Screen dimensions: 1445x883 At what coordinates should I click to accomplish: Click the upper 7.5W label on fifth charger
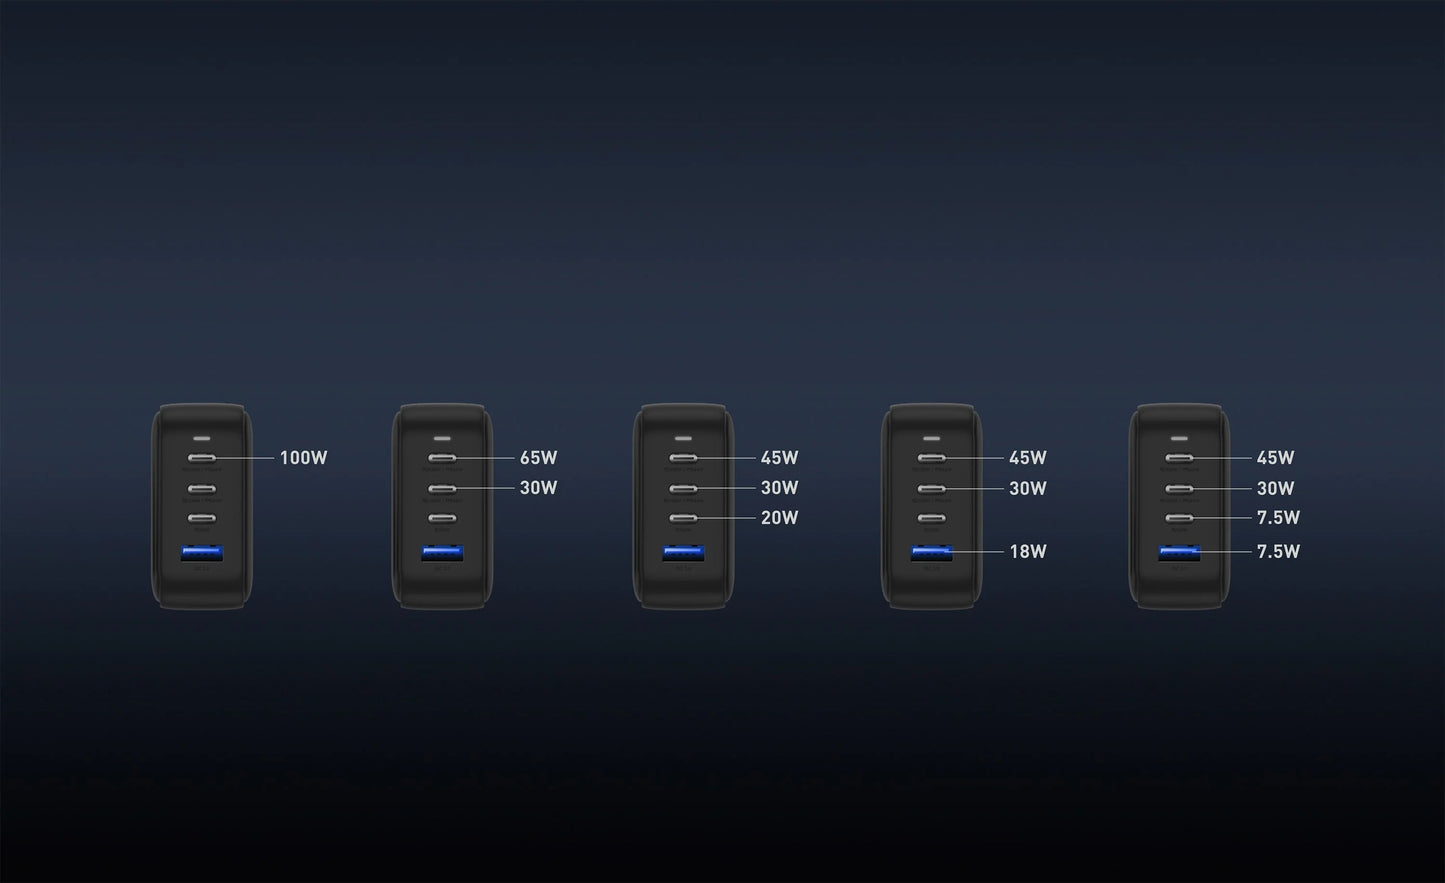(x=1277, y=518)
